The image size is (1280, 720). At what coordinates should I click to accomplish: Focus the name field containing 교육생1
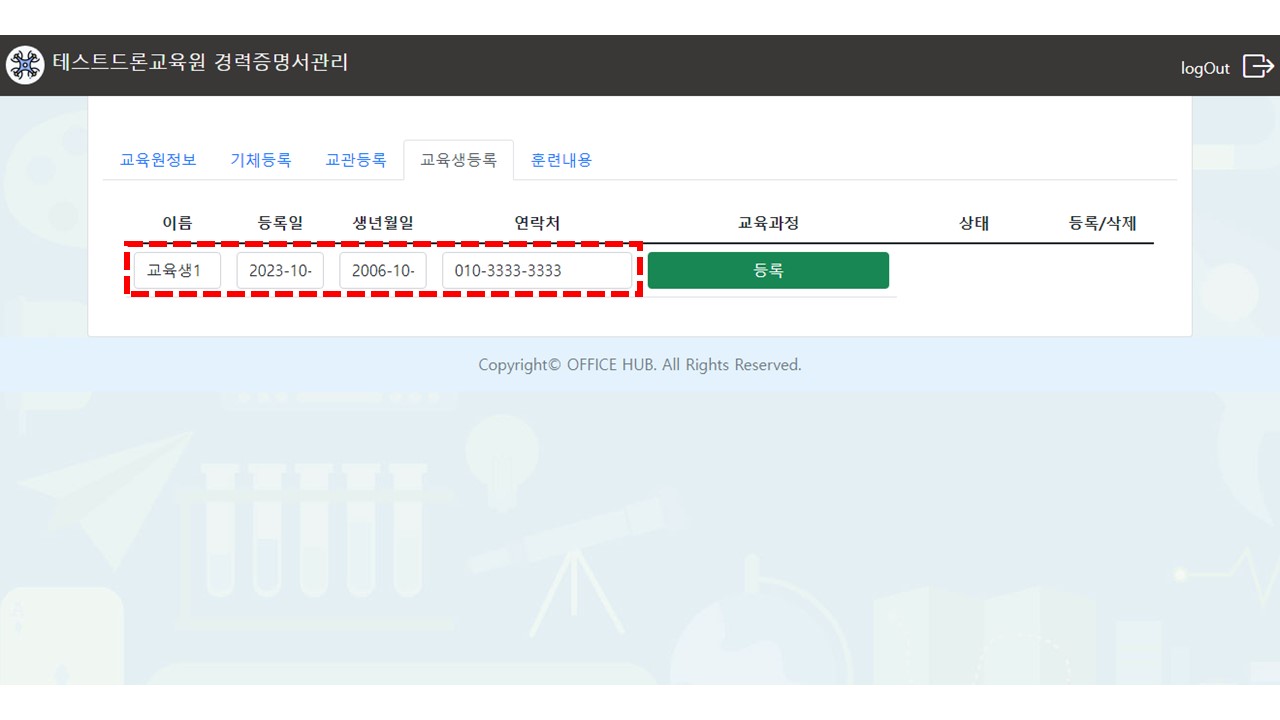coord(177,271)
